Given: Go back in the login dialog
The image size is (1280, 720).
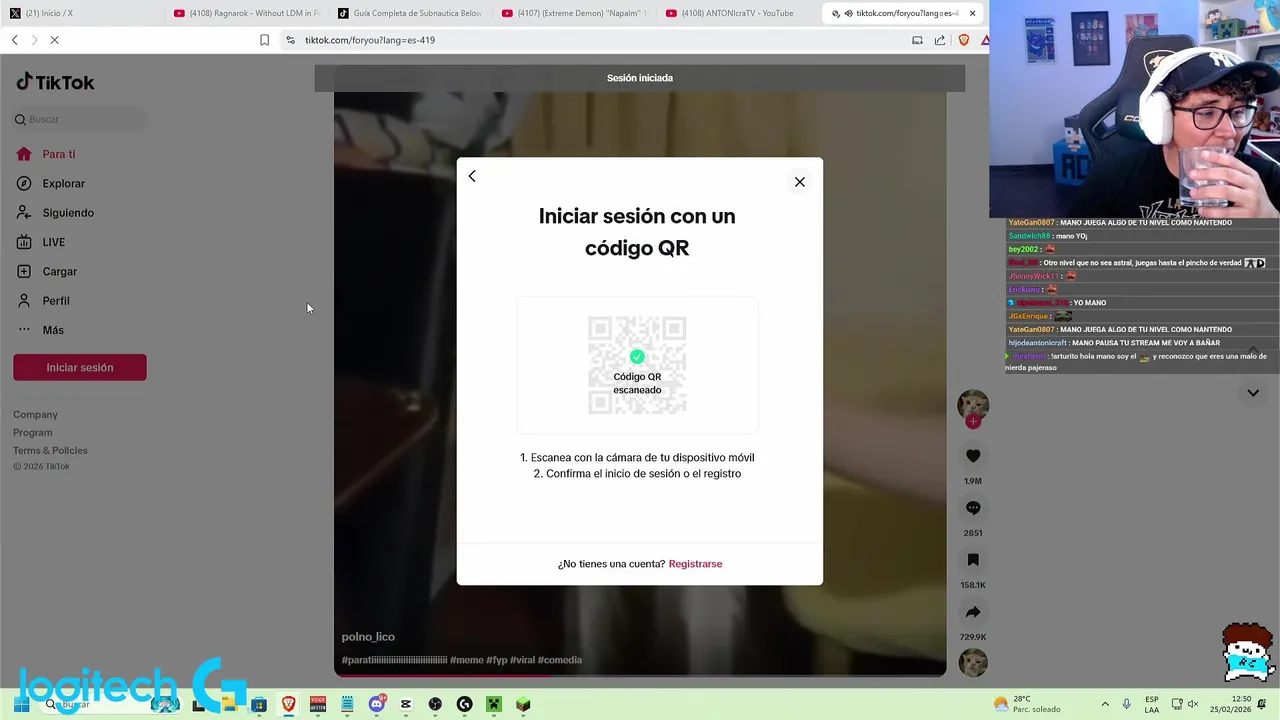Looking at the screenshot, I should [x=472, y=176].
